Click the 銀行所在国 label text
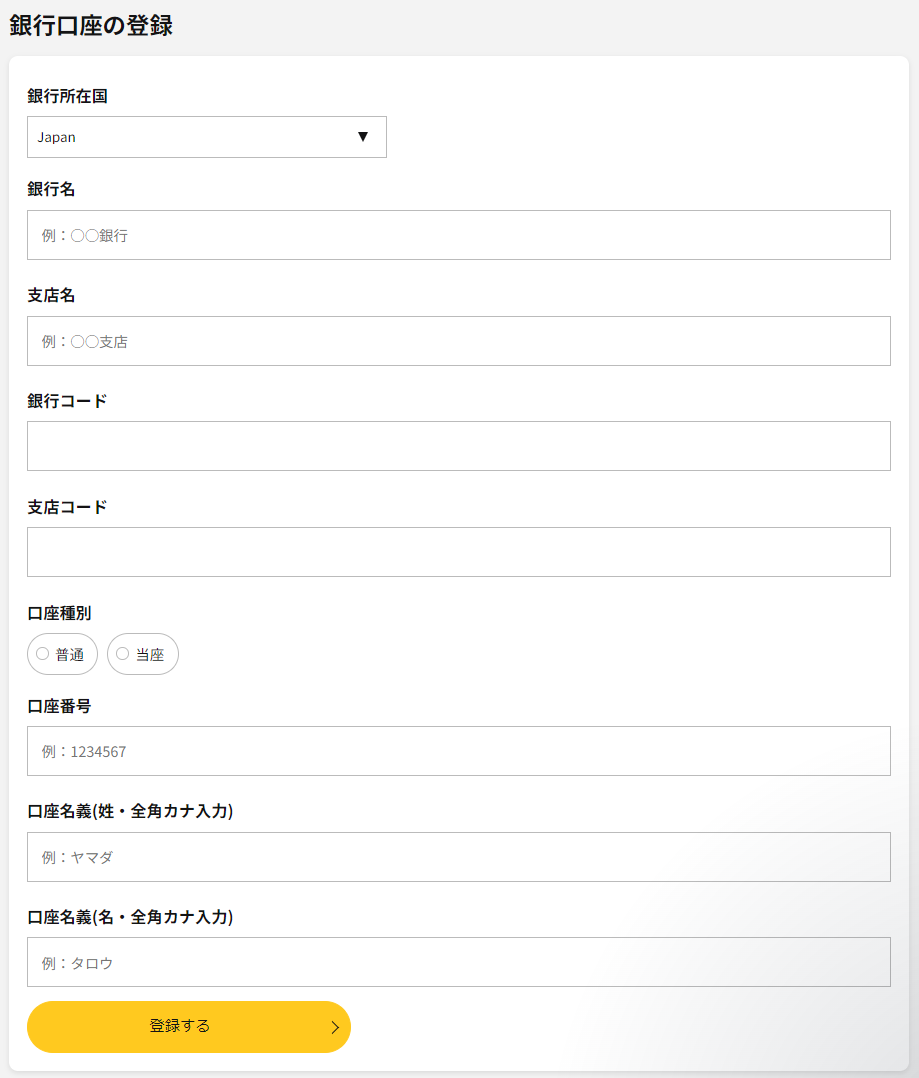 point(67,96)
